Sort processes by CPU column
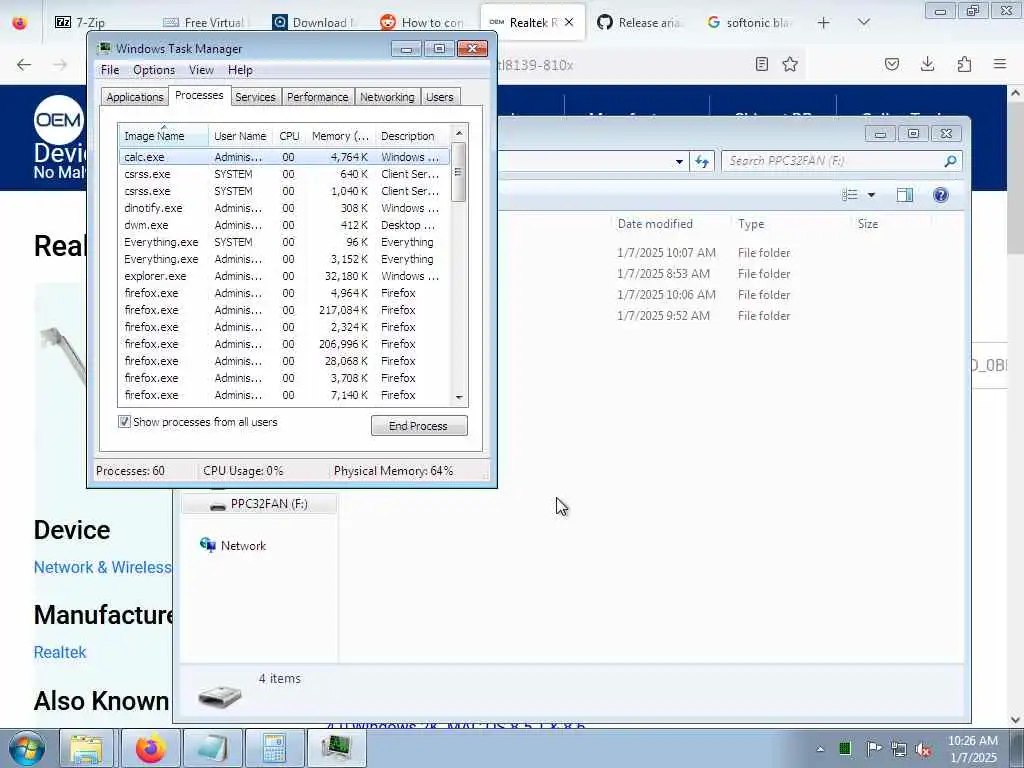This screenshot has height=768, width=1024. 289,136
